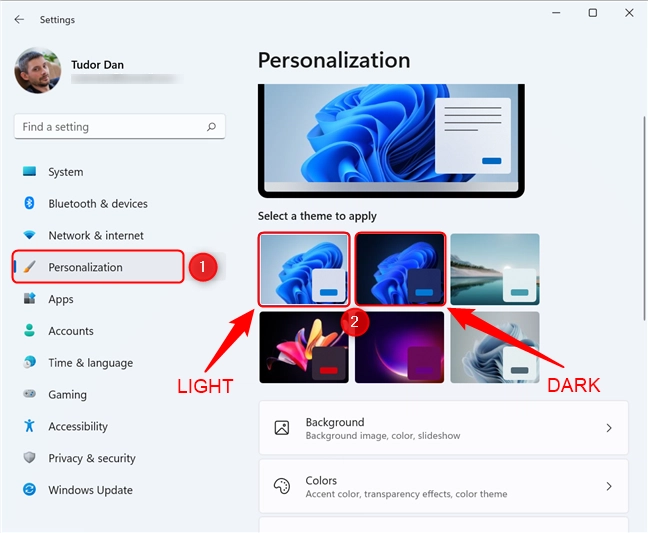Close the Settings window
The height and width of the screenshot is (533, 648).
coord(629,13)
